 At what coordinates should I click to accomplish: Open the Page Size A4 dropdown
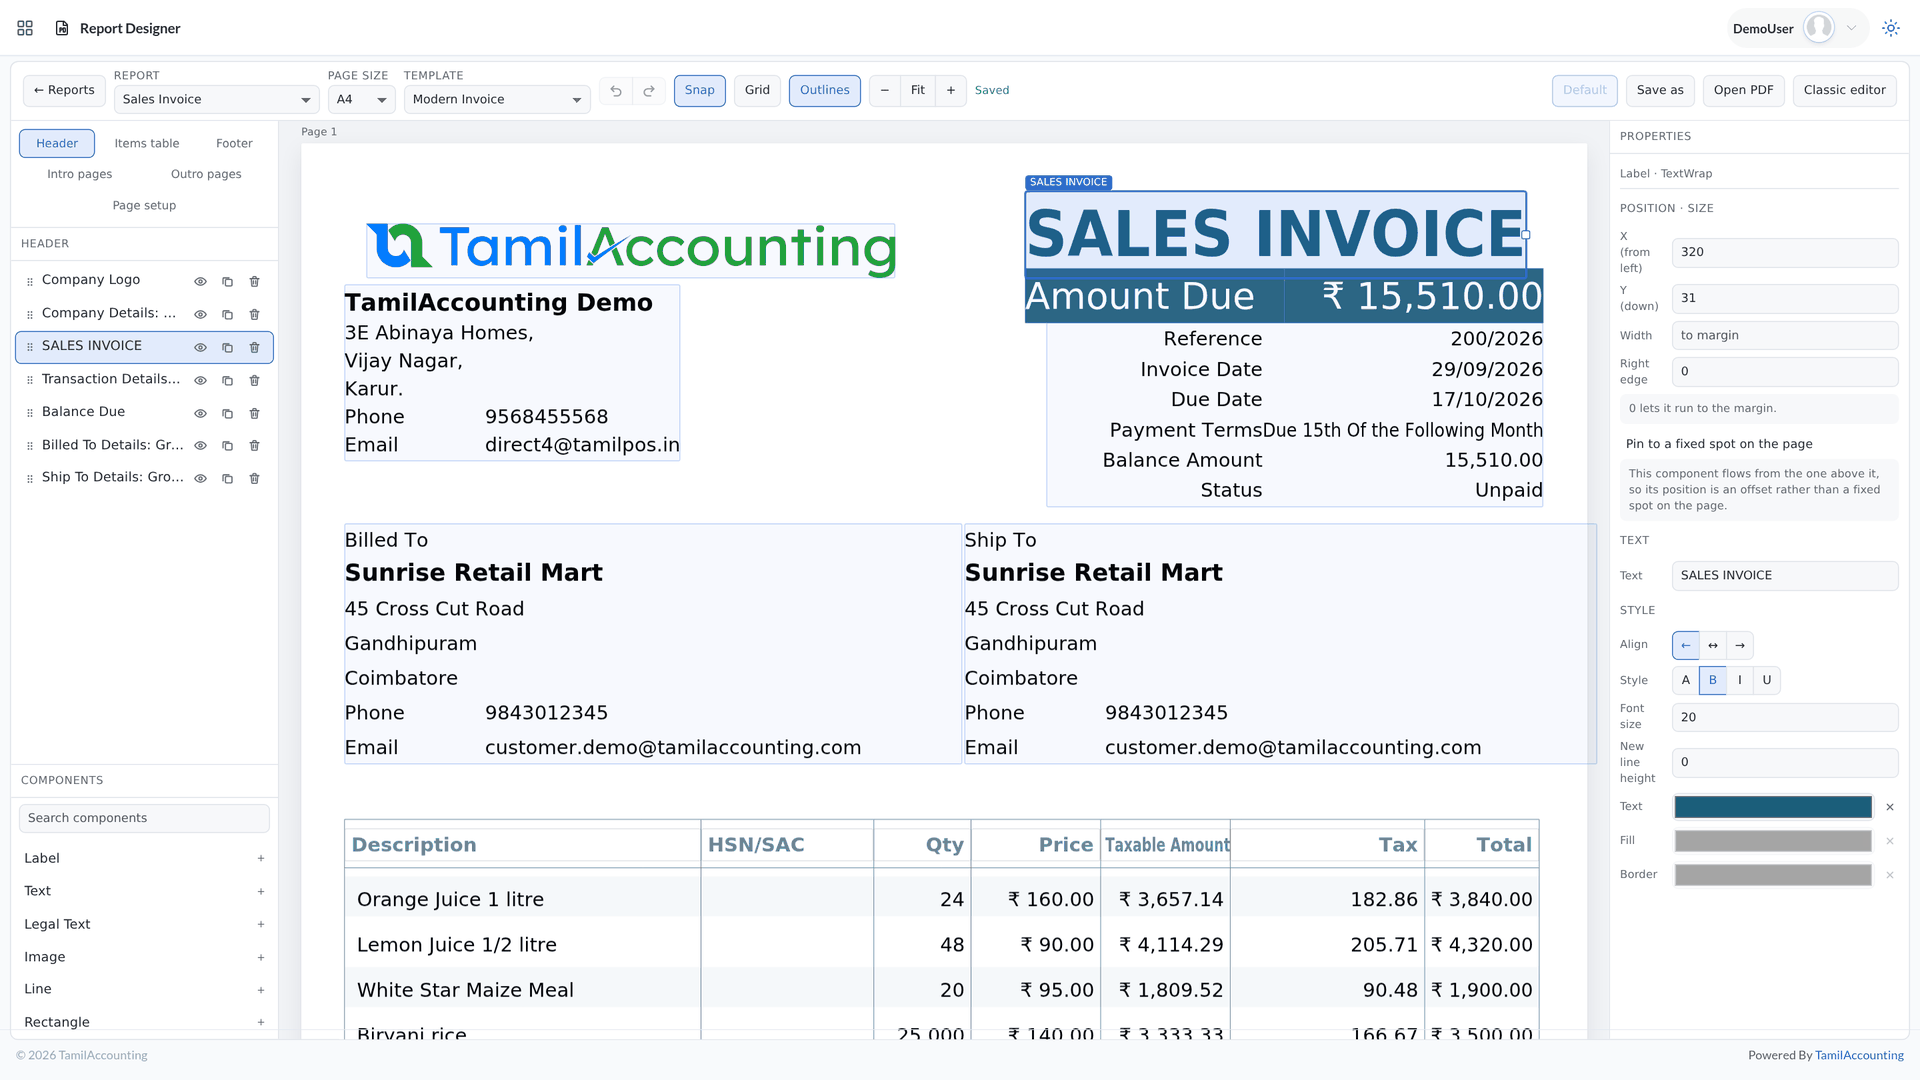[x=361, y=100]
